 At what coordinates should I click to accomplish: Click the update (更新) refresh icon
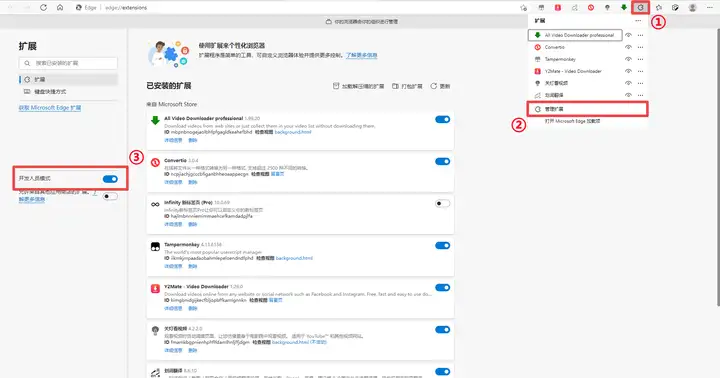pos(433,86)
